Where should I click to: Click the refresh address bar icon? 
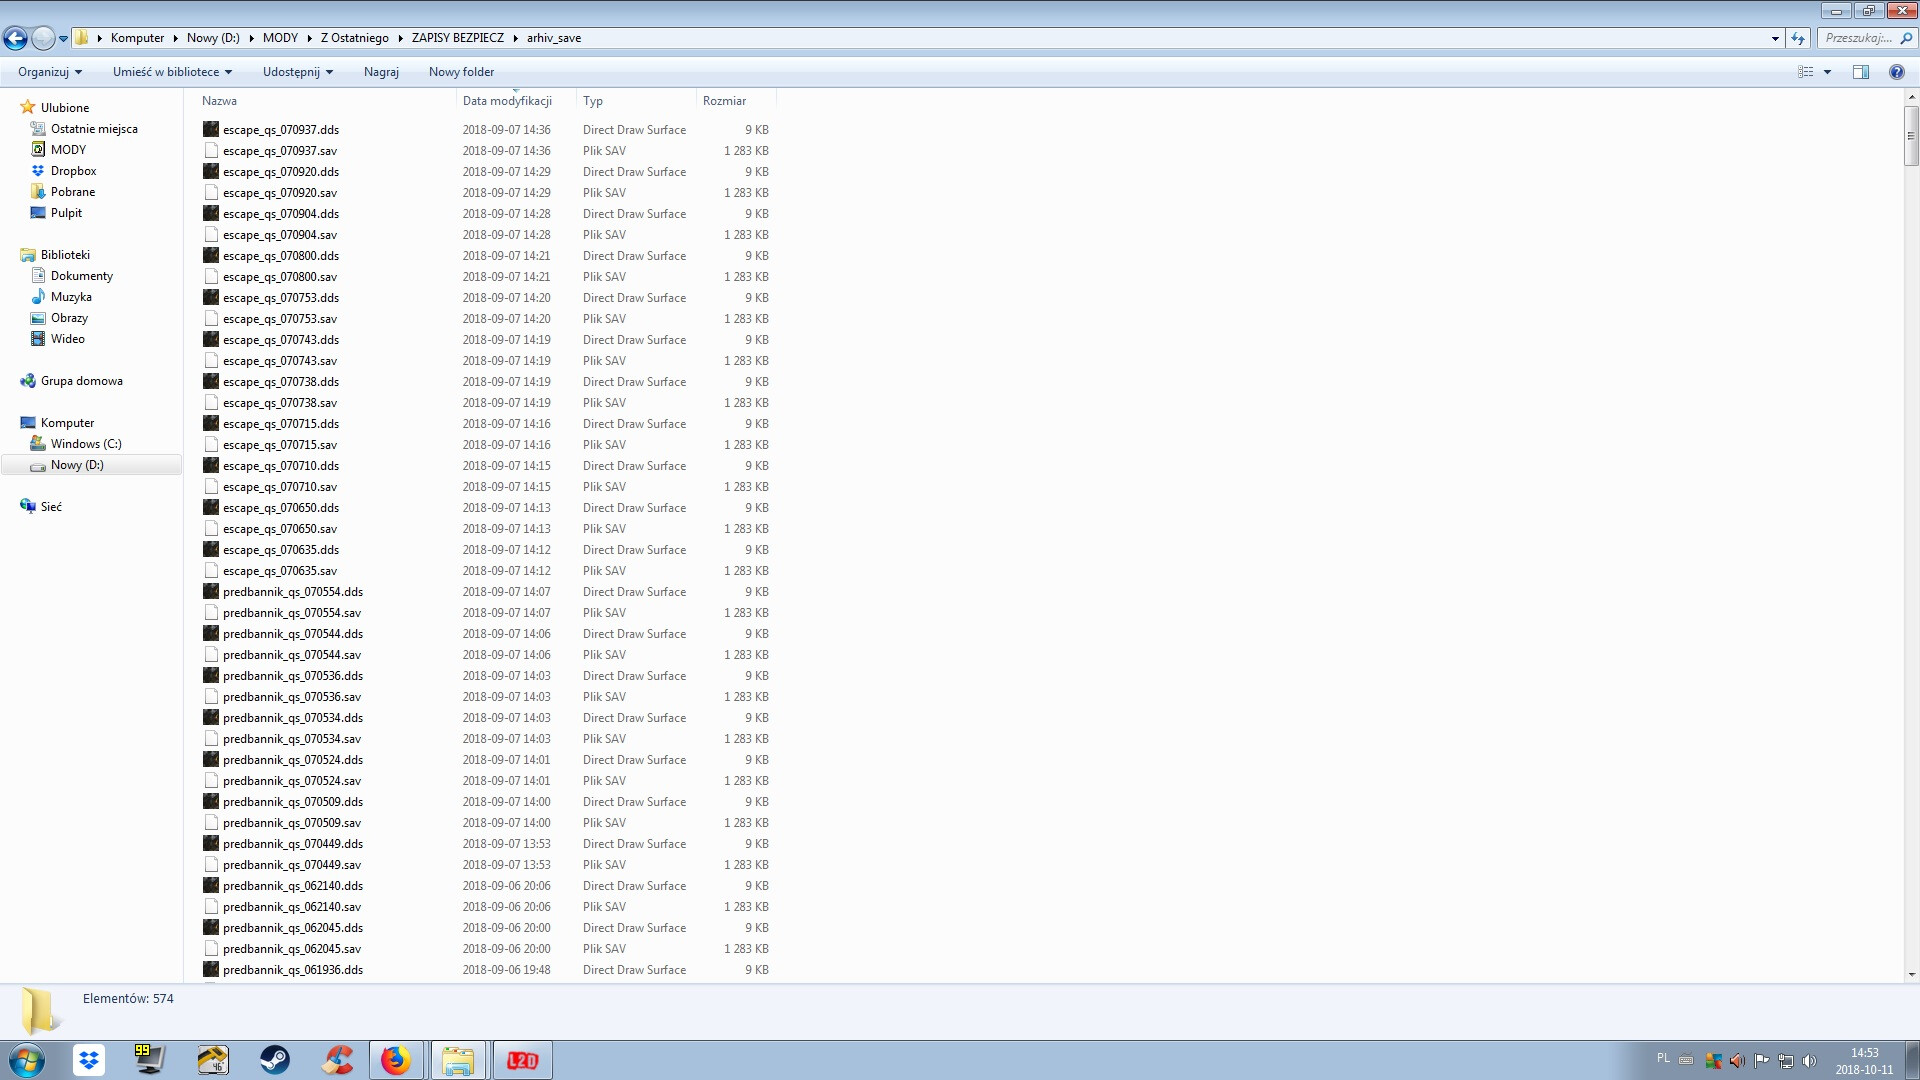[x=1798, y=39]
